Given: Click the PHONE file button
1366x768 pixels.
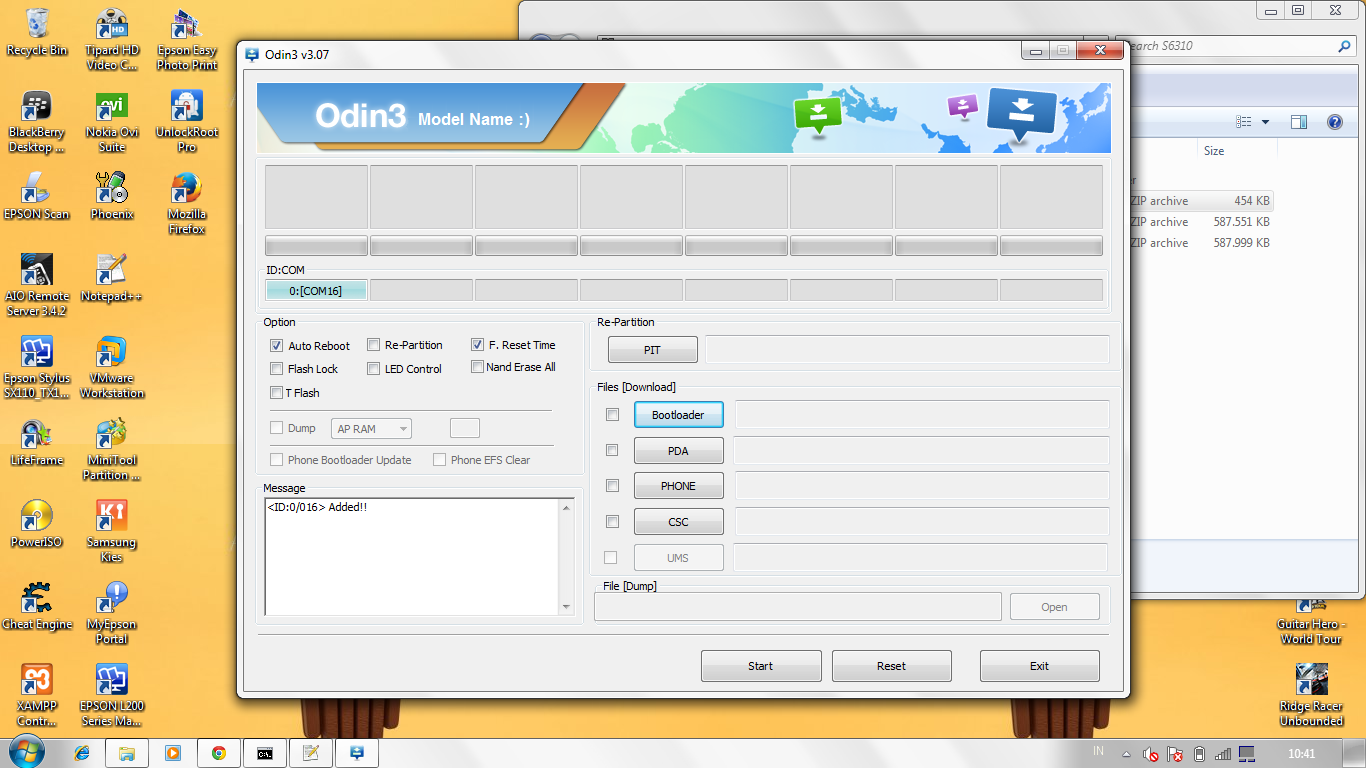Looking at the screenshot, I should coord(678,486).
